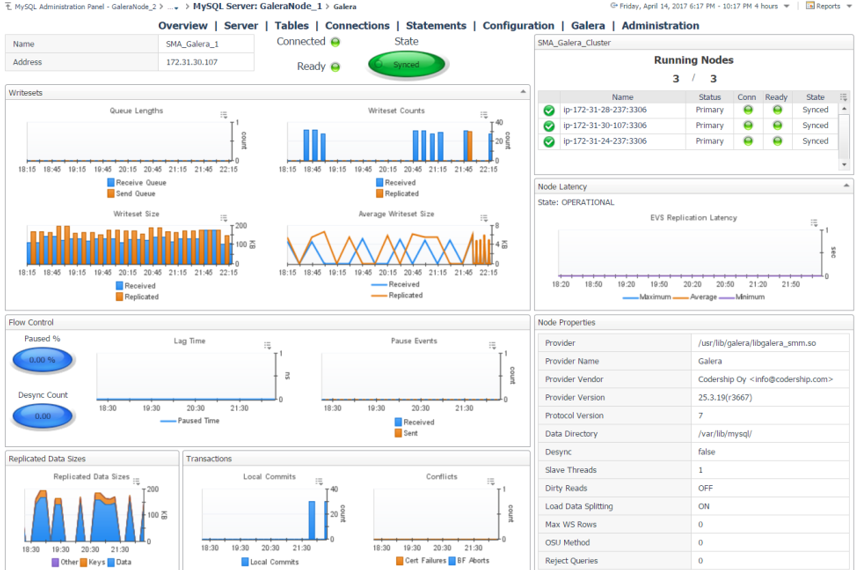Click green check icon for ip-172-31-28-237:3306
This screenshot has height=570, width=864.
click(549, 111)
